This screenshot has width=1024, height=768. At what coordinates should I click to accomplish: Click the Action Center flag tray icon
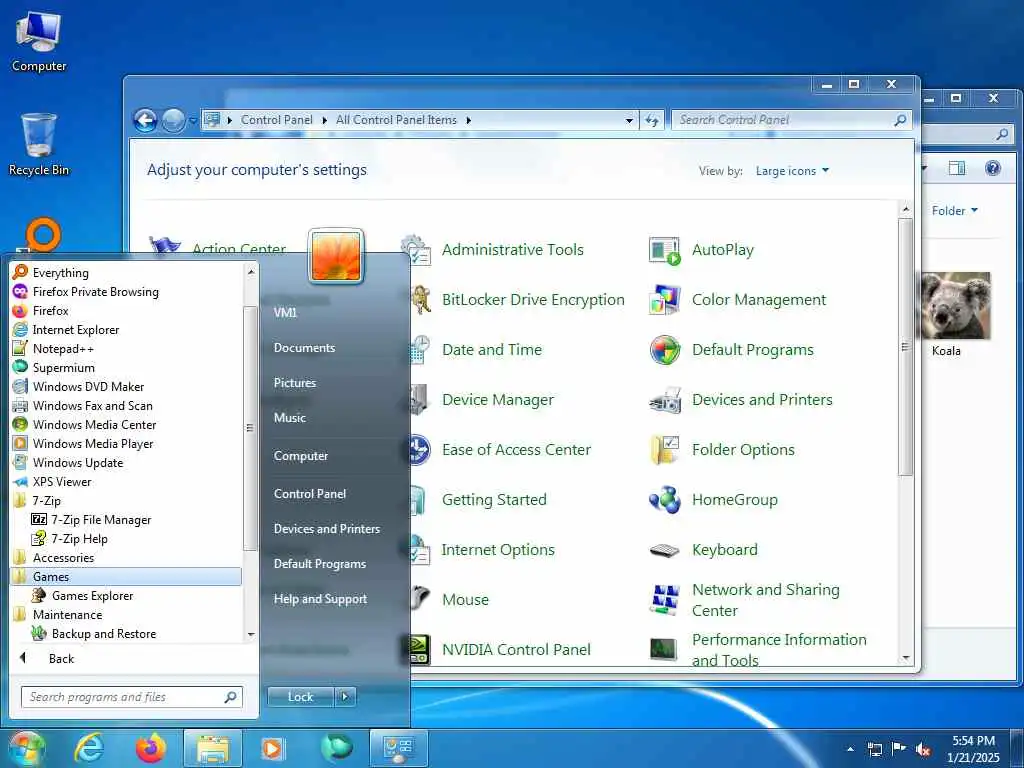[899, 749]
